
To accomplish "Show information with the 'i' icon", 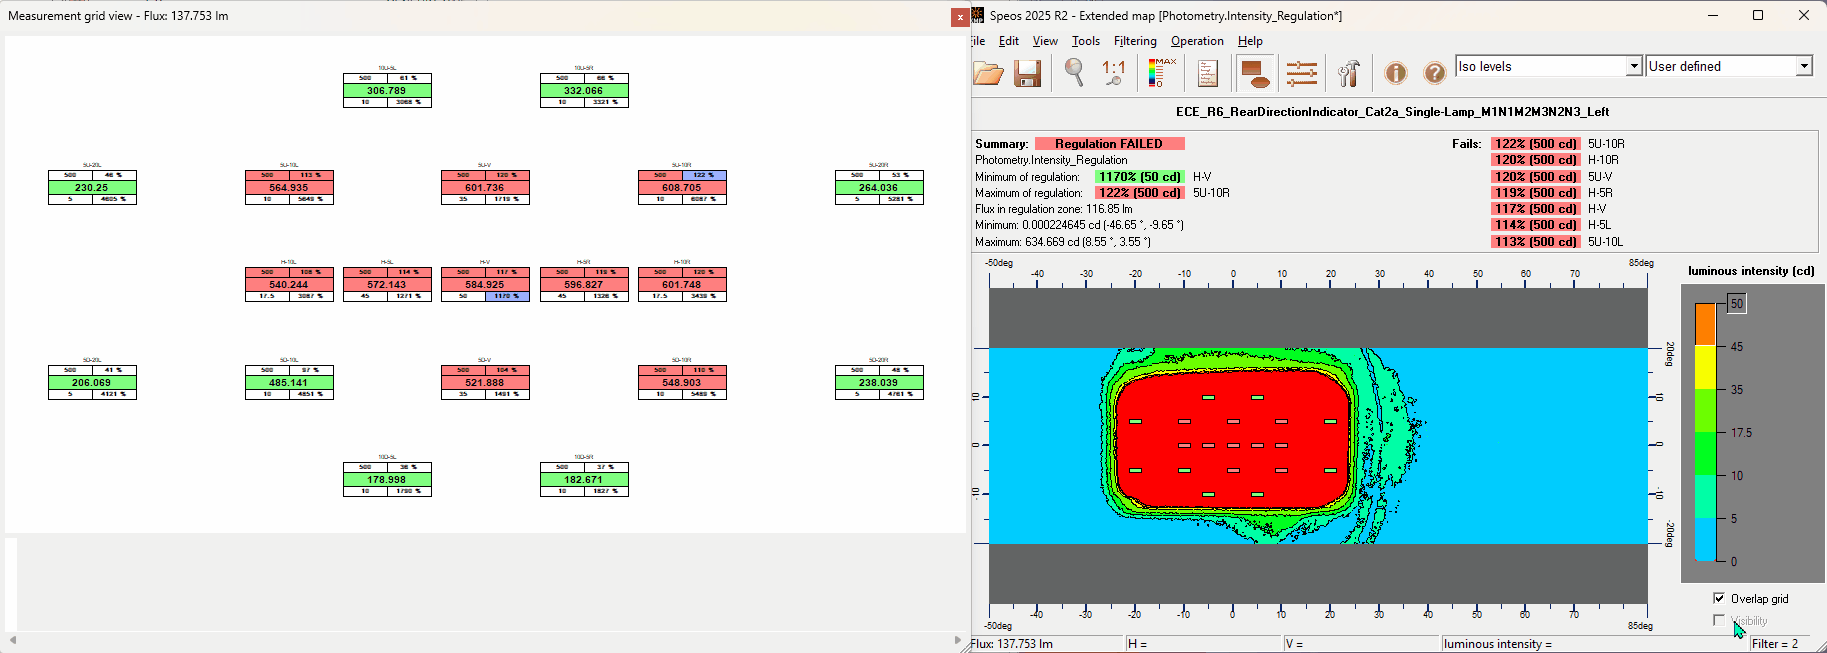I will pyautogui.click(x=1395, y=73).
